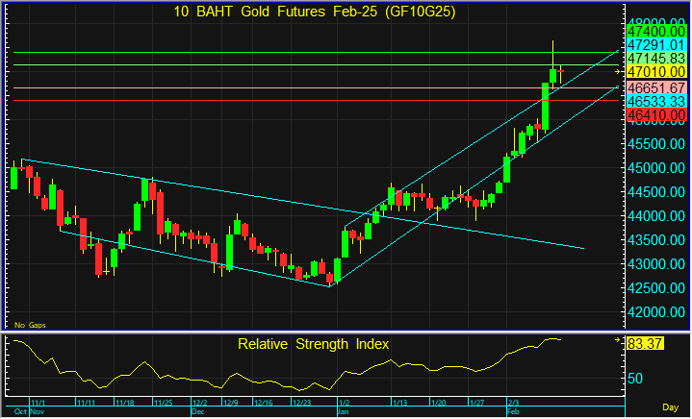This screenshot has width=692, height=419.
Task: Click the 47145.83 price level label
Action: pos(655,59)
